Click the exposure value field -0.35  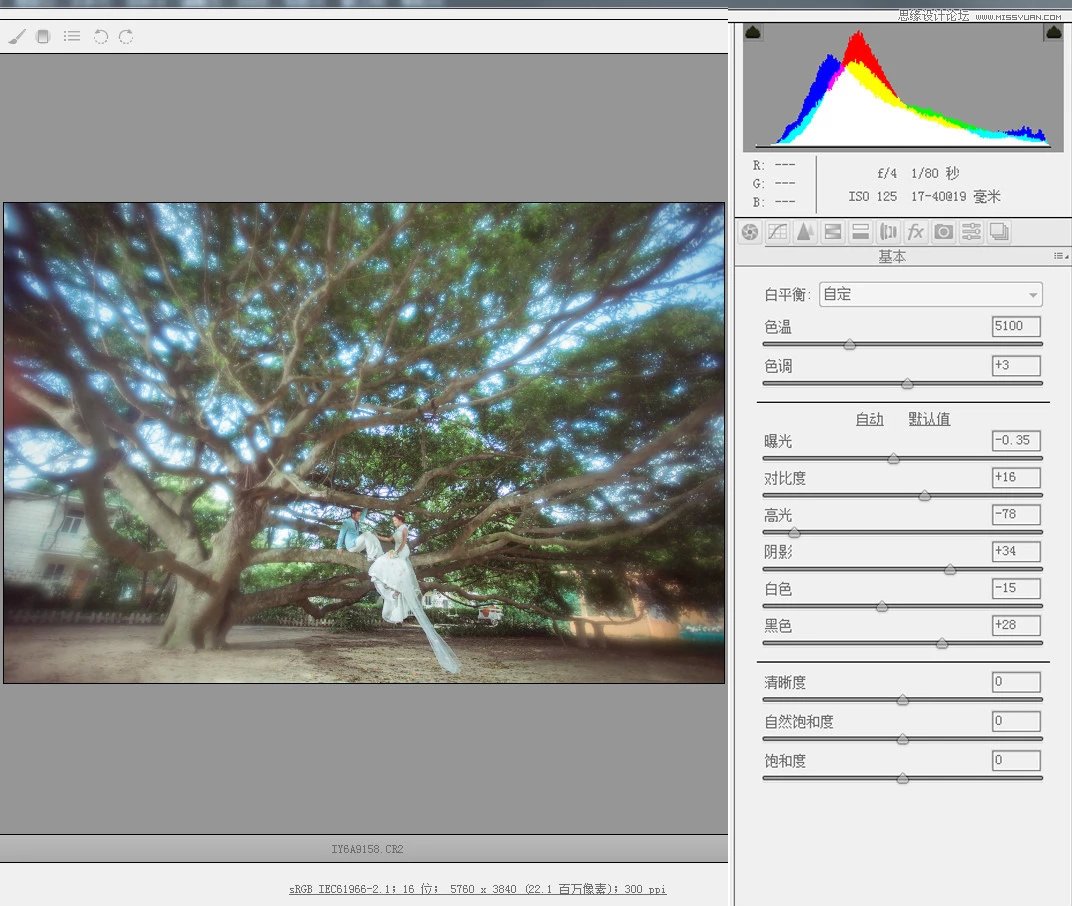[1016, 440]
